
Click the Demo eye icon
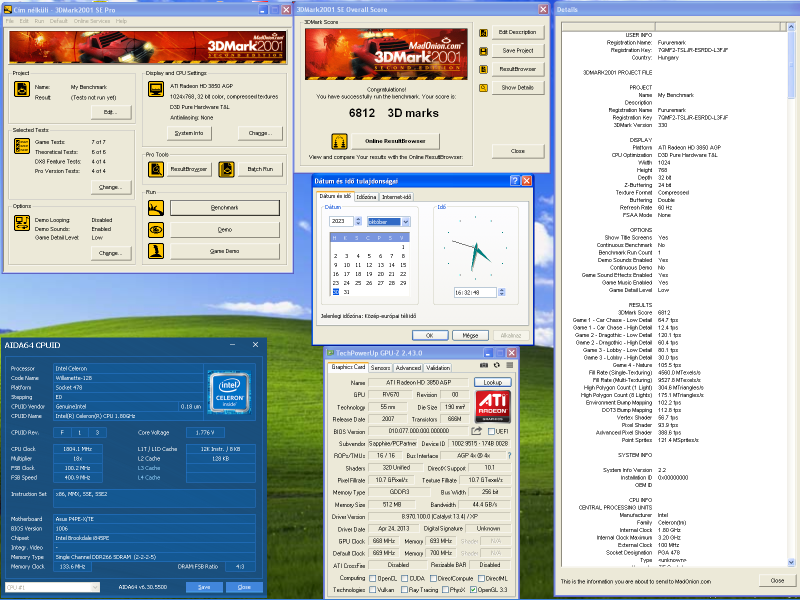156,230
